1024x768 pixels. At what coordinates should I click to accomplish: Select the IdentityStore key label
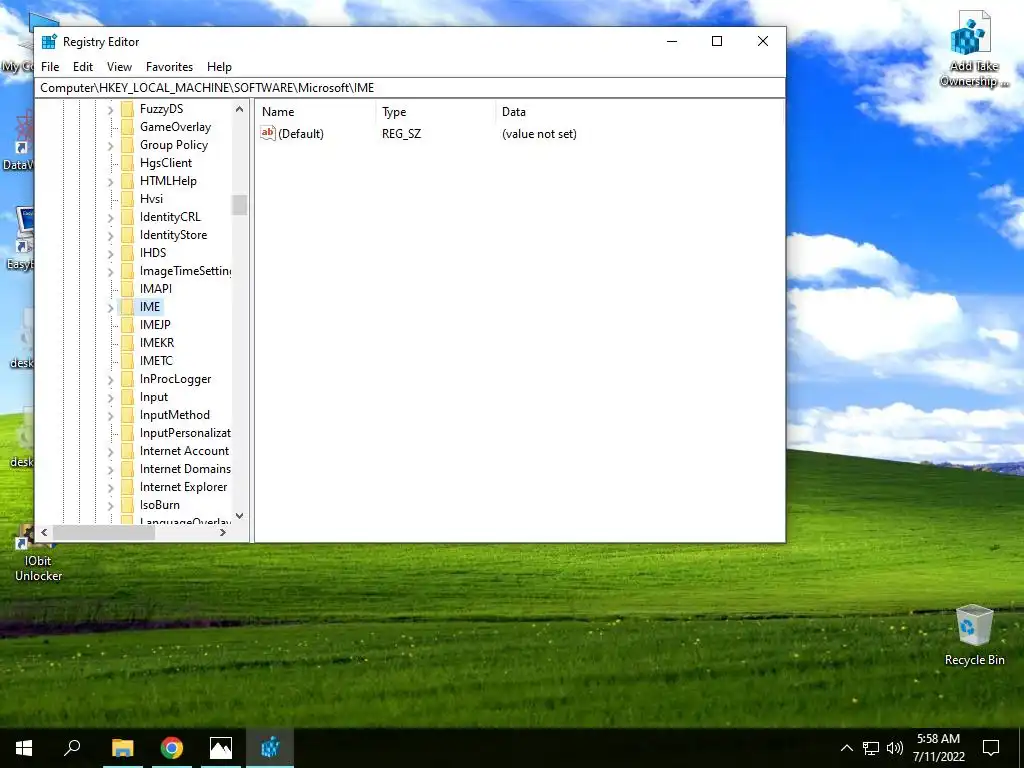[173, 235]
